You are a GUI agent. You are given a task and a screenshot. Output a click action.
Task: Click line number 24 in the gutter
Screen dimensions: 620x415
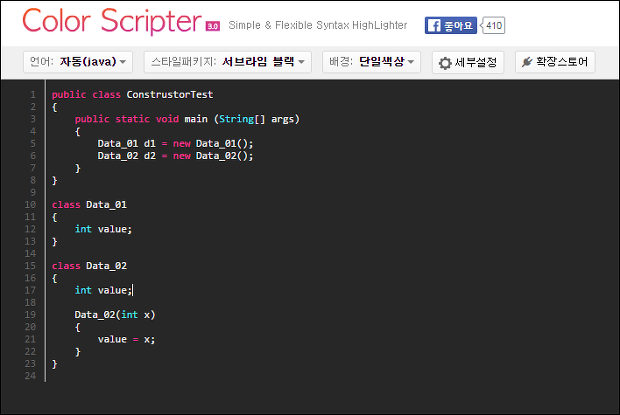pyautogui.click(x=30, y=376)
